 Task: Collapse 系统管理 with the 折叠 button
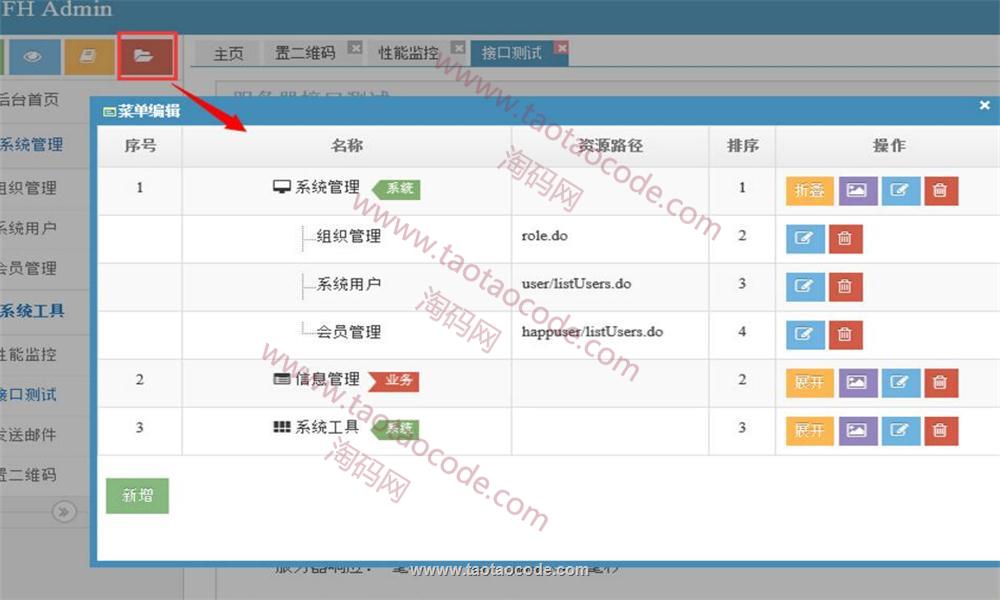pos(809,190)
